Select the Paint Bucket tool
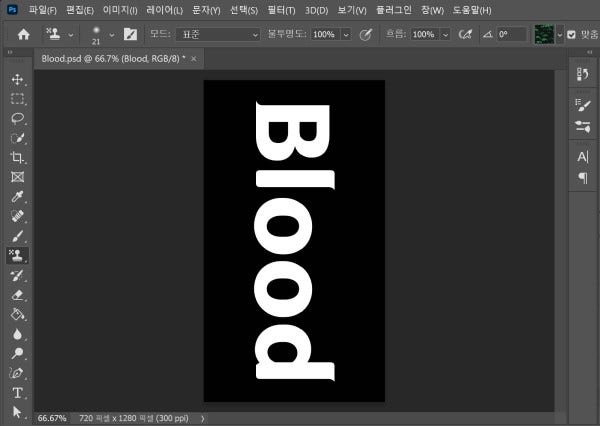 (x=17, y=314)
